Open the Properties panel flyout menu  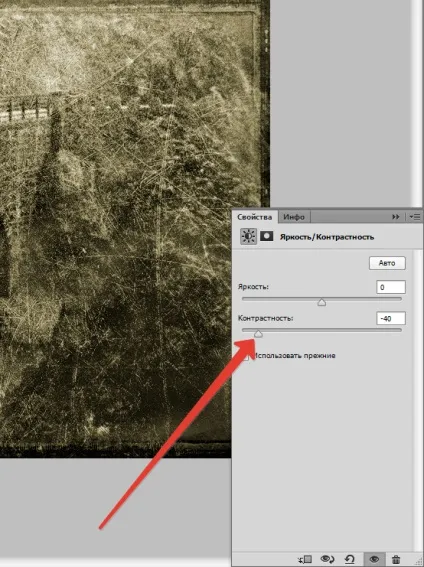point(415,217)
